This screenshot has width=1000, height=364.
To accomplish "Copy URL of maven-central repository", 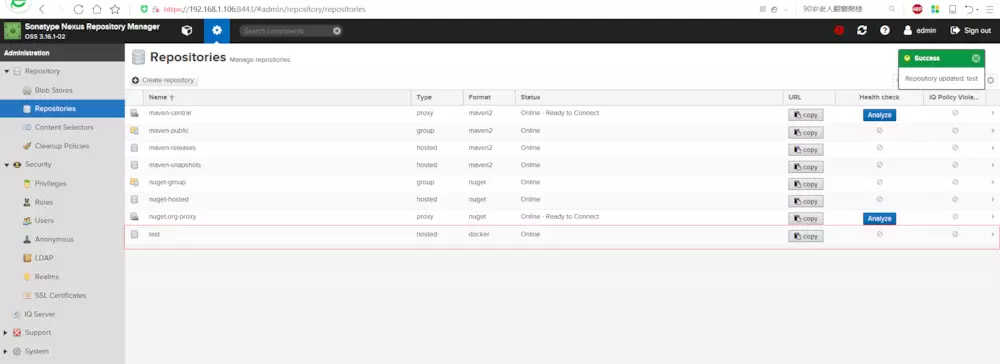I will [x=805, y=115].
